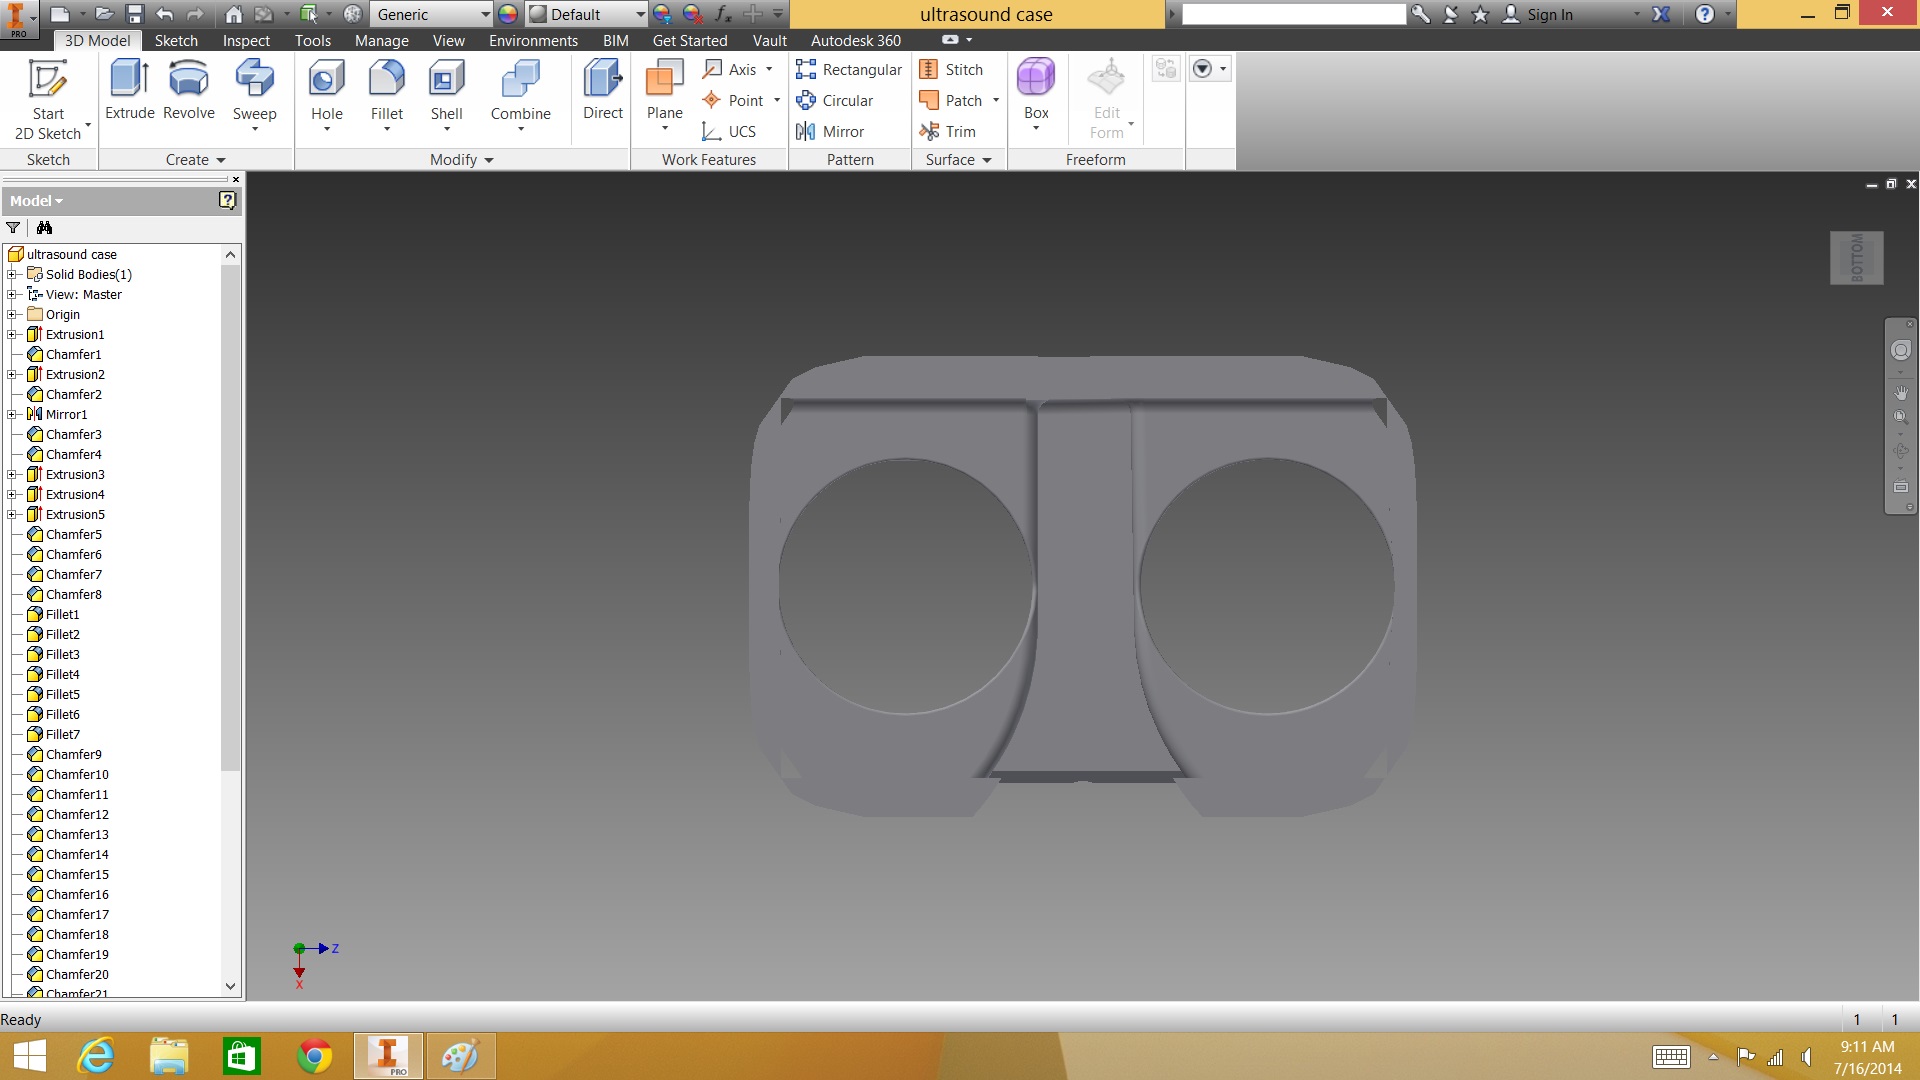The height and width of the screenshot is (1080, 1920).
Task: Select Chamfer1 in the model tree
Action: click(x=73, y=354)
